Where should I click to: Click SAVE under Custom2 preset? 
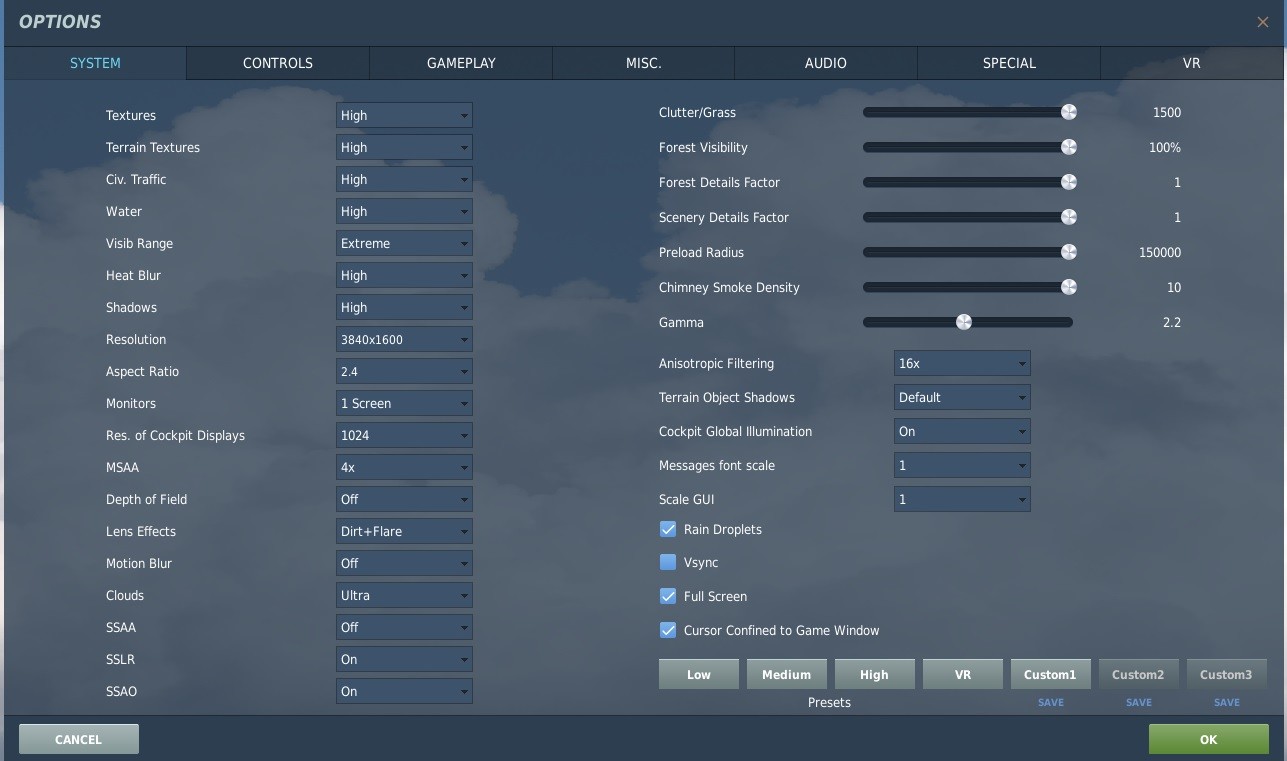coord(1139,702)
